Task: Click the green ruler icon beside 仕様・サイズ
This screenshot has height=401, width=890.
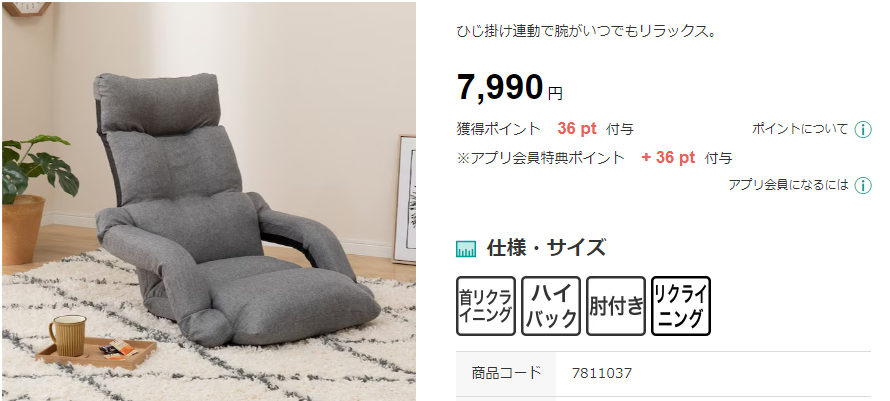Action: tap(466, 249)
